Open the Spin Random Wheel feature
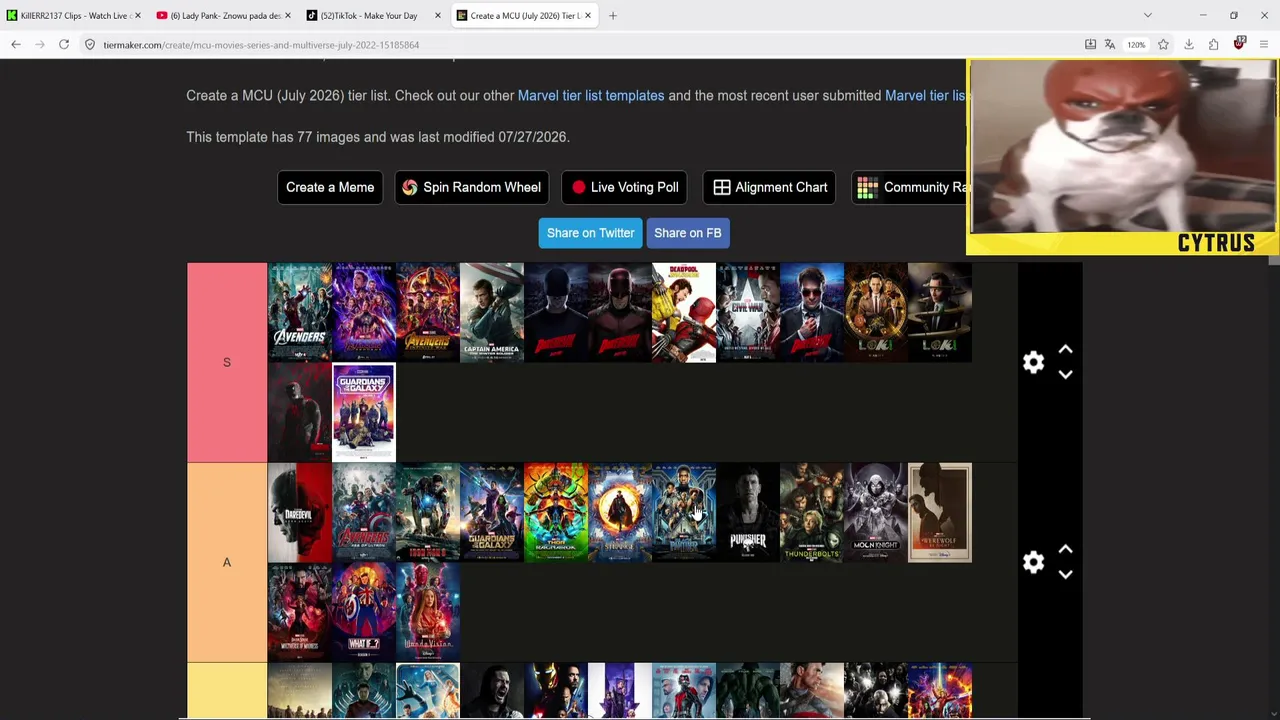This screenshot has width=1280, height=720. 472,187
